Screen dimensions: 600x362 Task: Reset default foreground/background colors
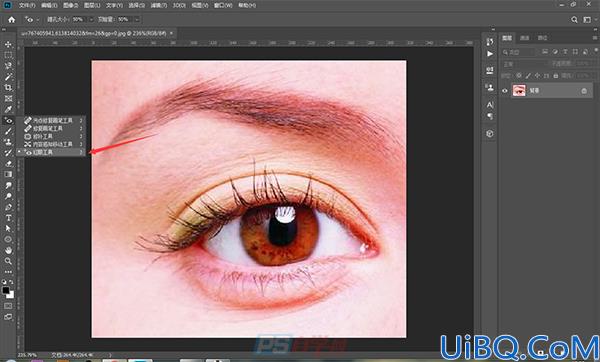click(4, 282)
